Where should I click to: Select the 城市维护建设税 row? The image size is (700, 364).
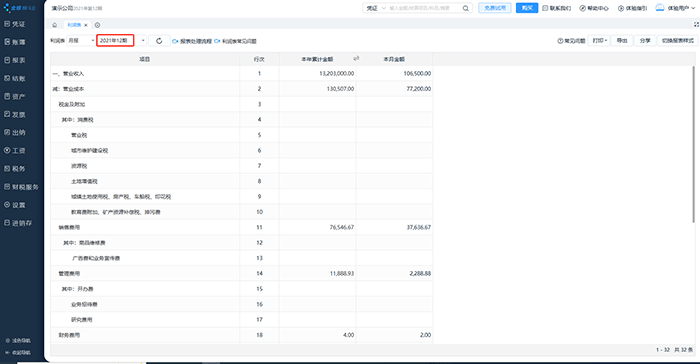[242, 151]
